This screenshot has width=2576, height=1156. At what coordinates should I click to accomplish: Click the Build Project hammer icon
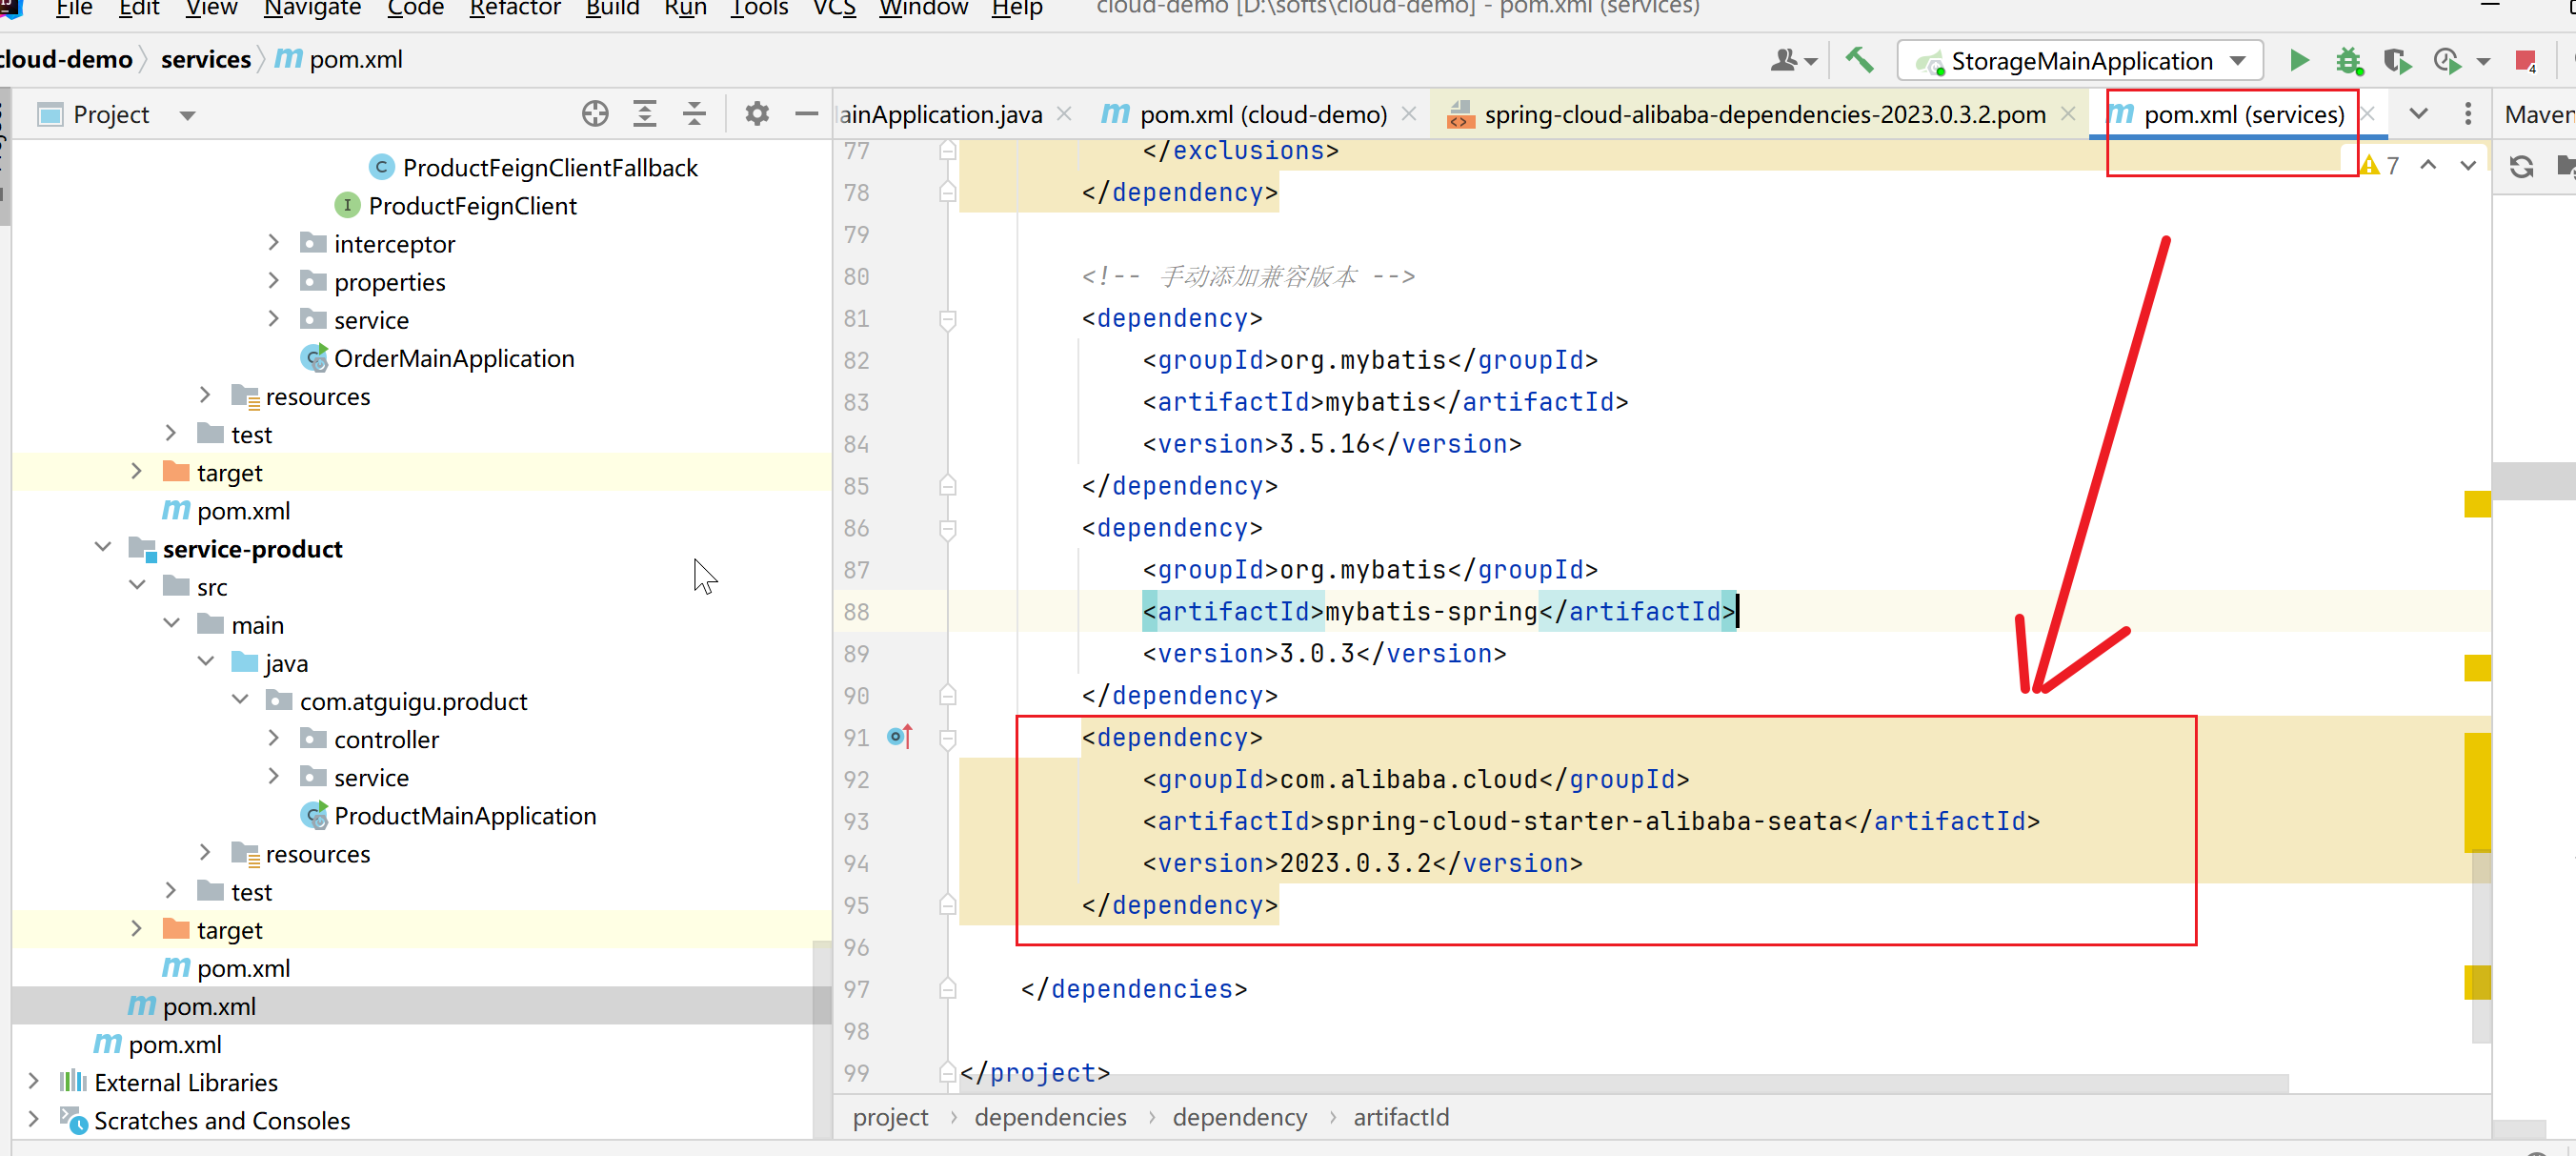(1859, 60)
